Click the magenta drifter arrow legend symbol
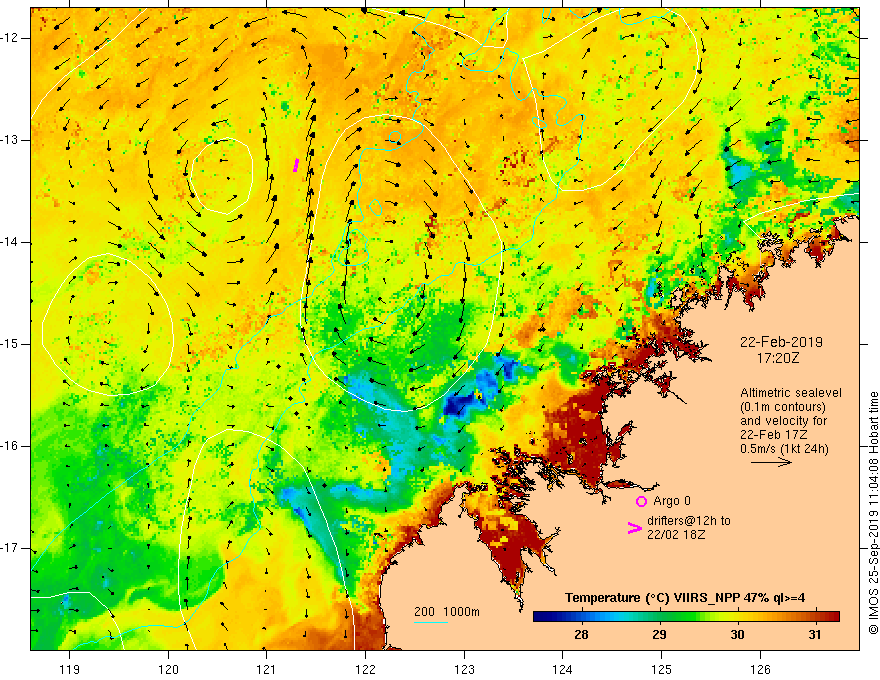 tap(635, 528)
